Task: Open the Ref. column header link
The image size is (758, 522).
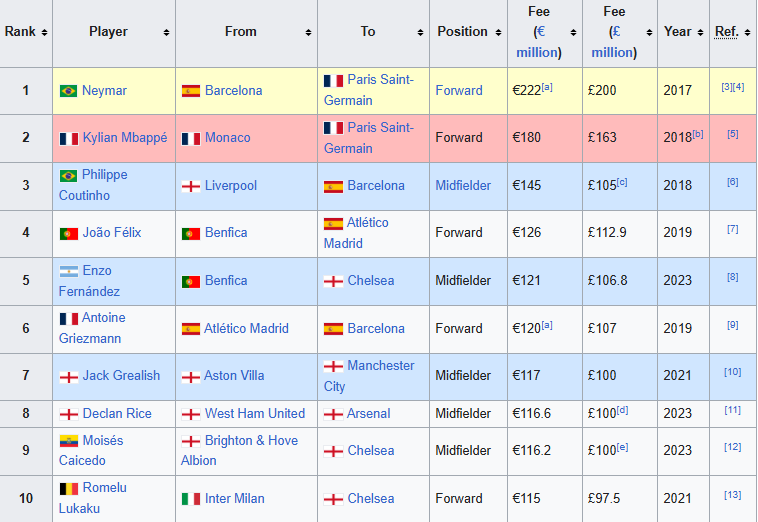Action: click(x=726, y=32)
